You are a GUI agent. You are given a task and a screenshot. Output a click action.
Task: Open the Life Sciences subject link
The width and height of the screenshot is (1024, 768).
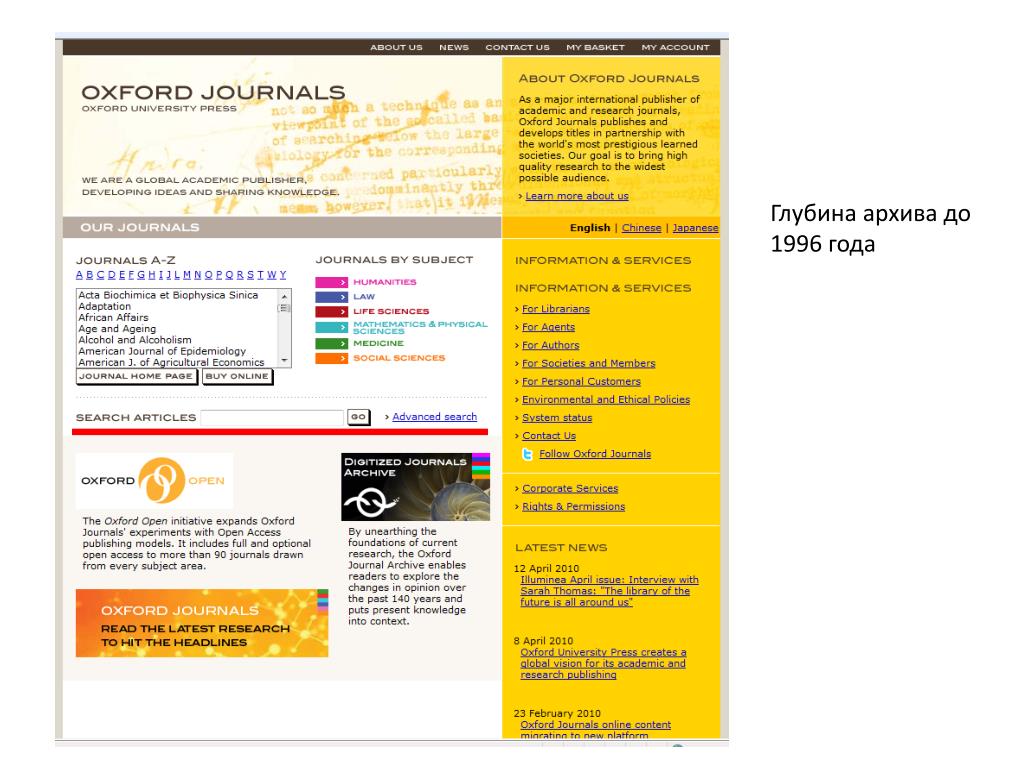[x=391, y=312]
